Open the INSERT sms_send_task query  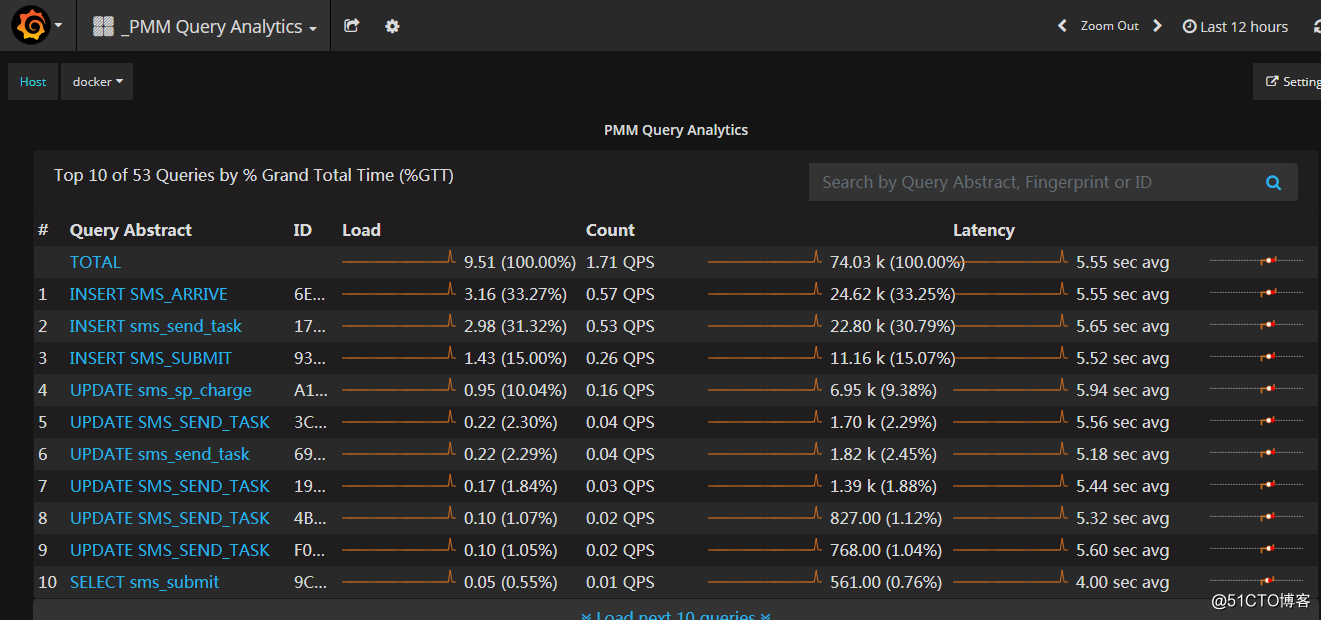156,326
